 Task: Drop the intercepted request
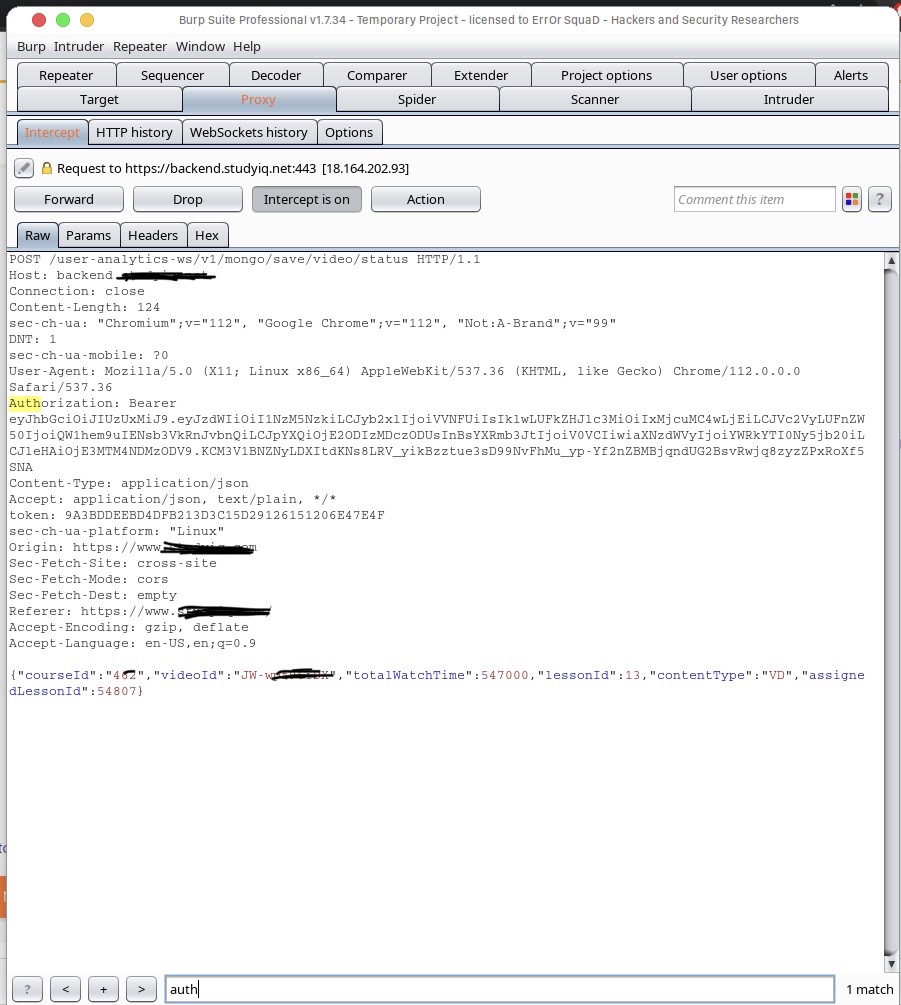coord(187,199)
